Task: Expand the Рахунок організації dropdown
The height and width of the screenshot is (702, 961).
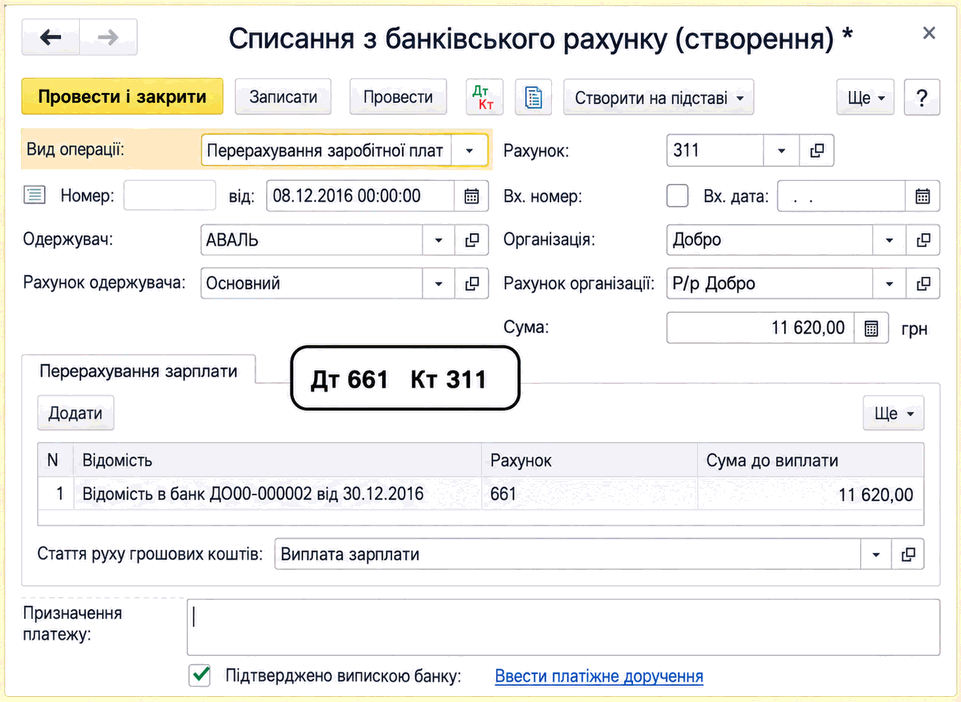Action: (889, 283)
